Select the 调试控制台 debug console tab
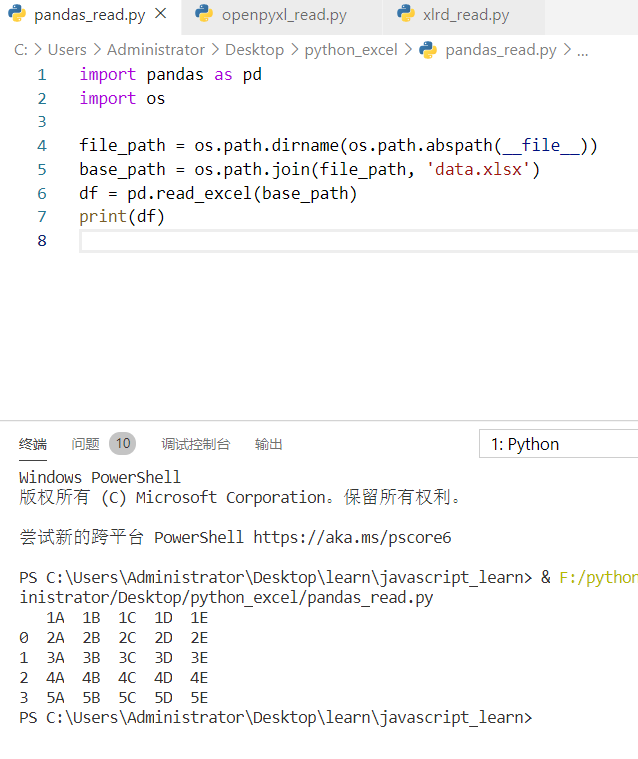 (196, 444)
